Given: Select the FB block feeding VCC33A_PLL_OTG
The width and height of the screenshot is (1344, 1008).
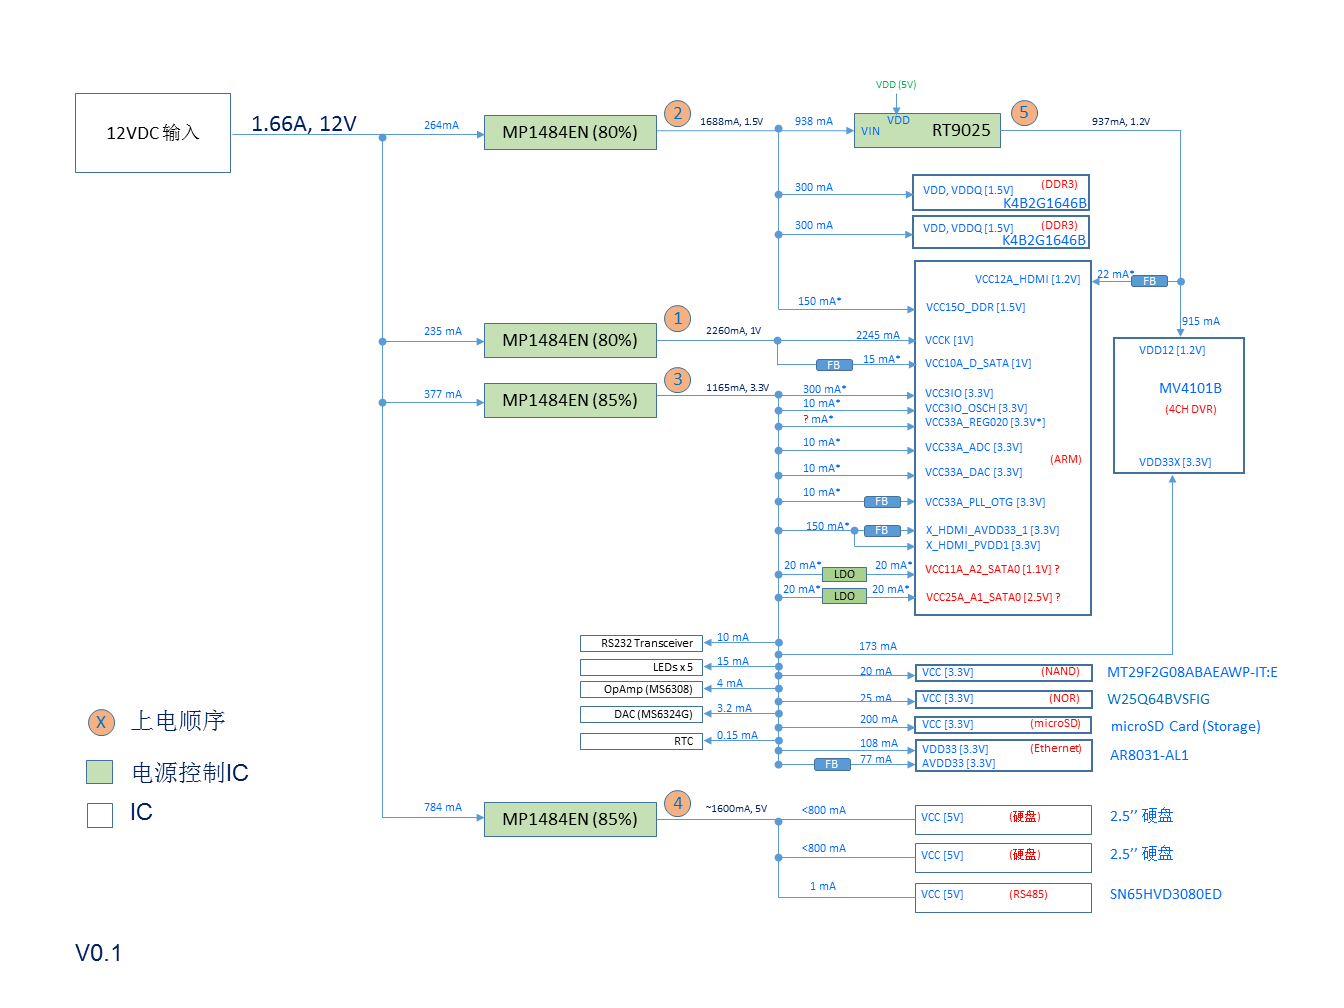Looking at the screenshot, I should [x=882, y=502].
